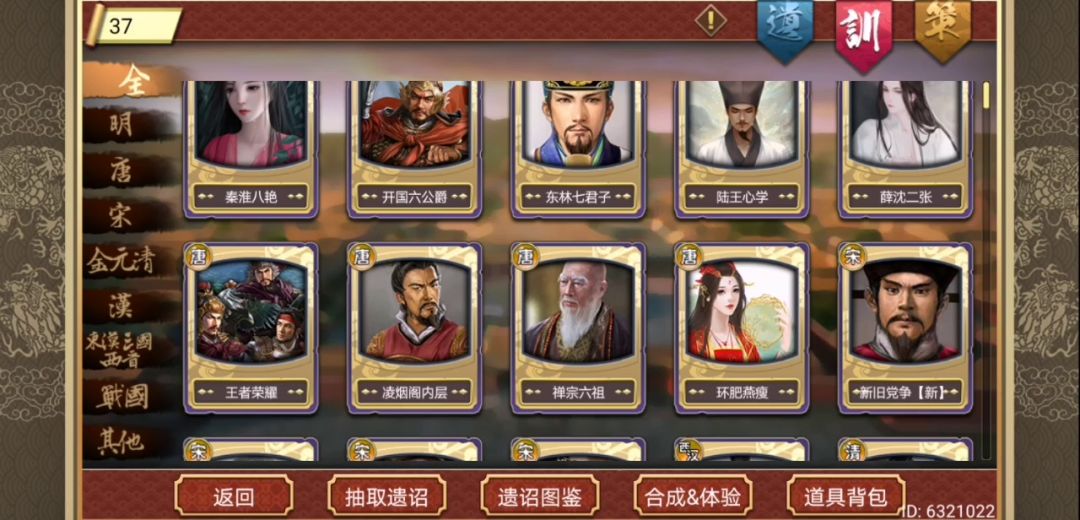Tap the gold 策 banner icon
The height and width of the screenshot is (520, 1080).
pyautogui.click(x=943, y=30)
